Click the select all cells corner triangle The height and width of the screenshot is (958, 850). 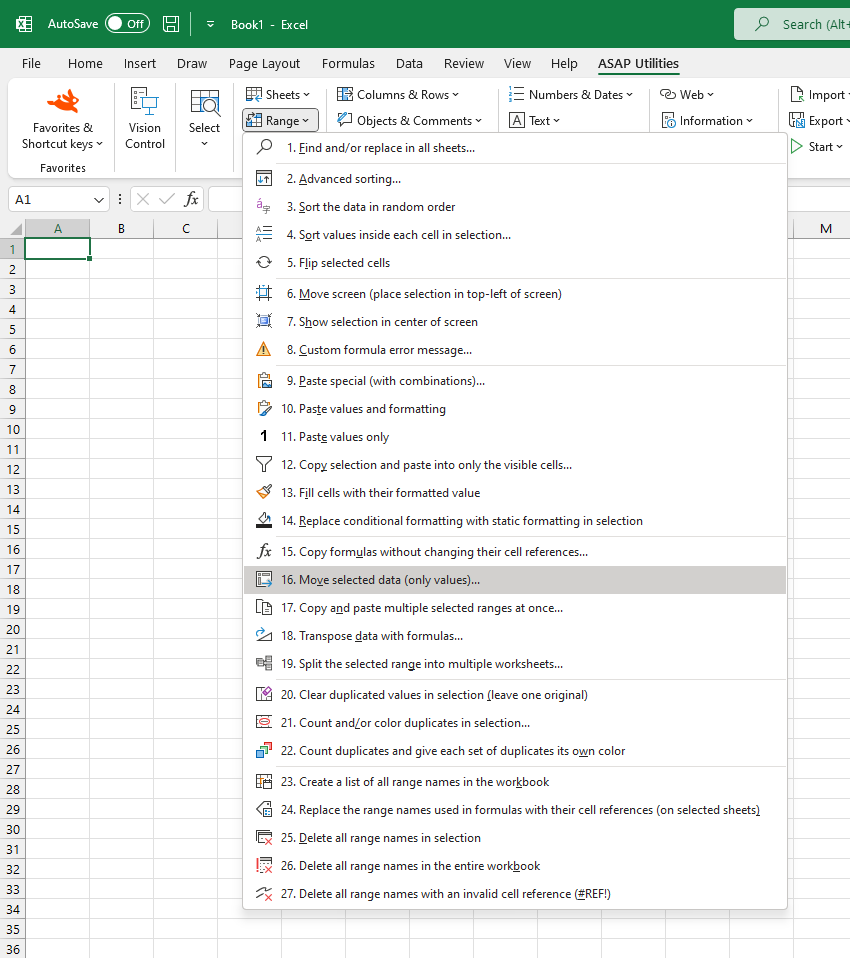tap(16, 229)
